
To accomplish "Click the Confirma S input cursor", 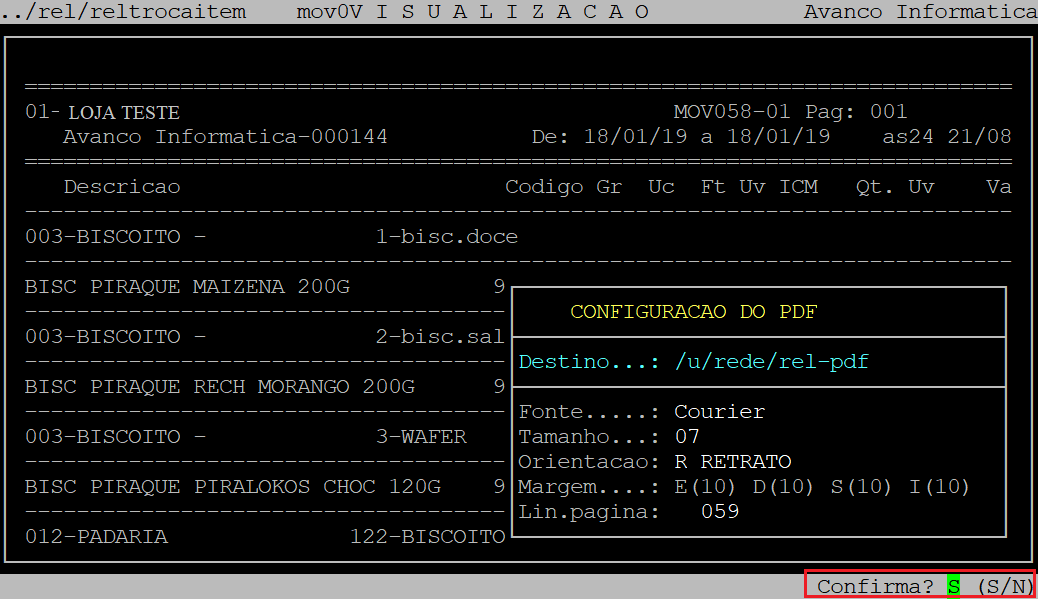I will tap(953, 587).
